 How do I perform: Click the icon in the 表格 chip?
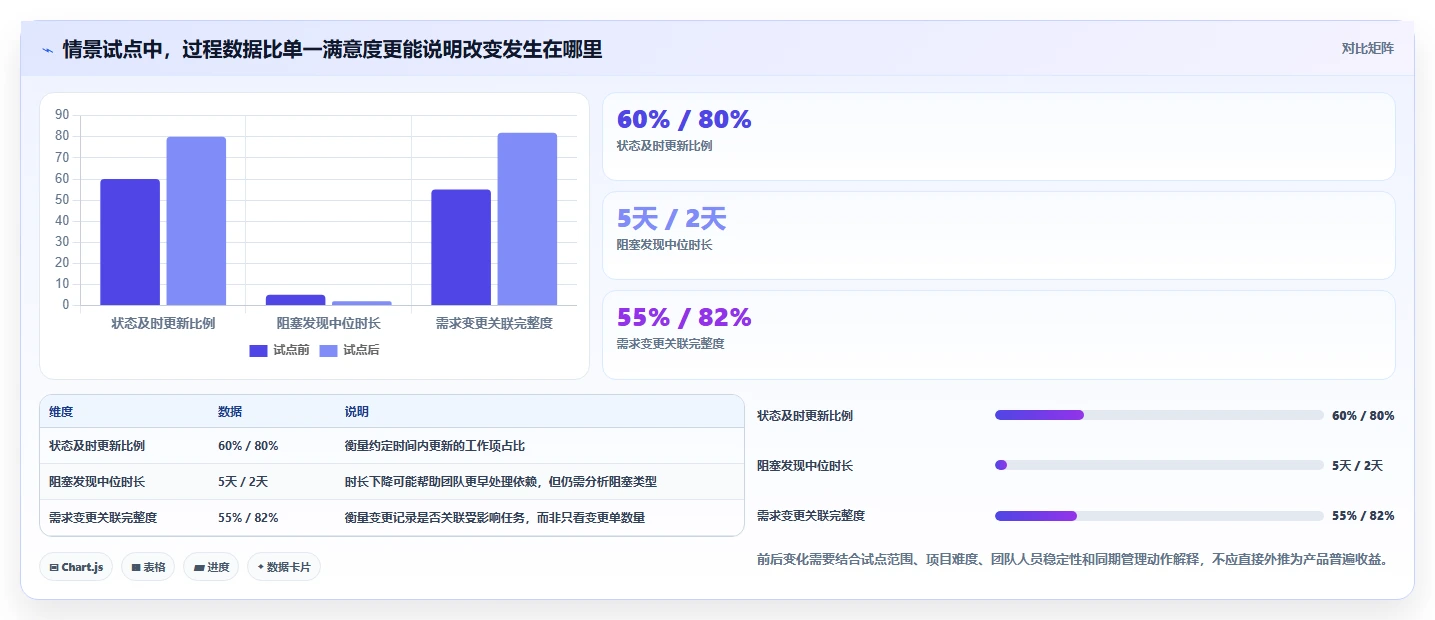click(136, 567)
